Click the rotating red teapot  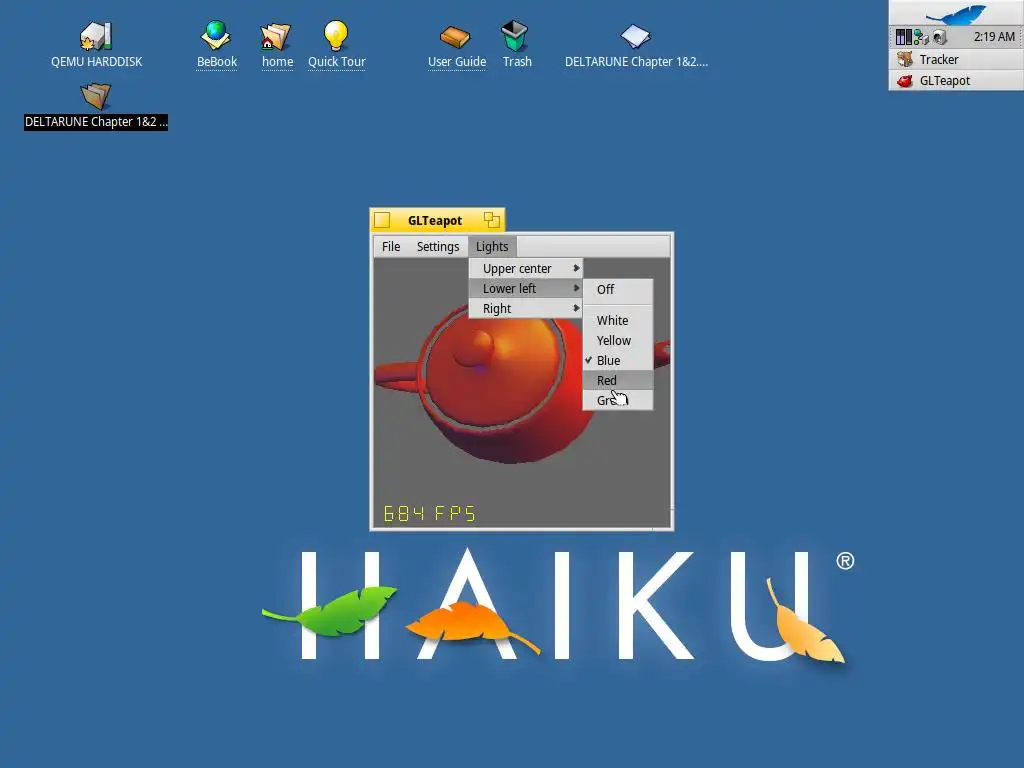(509, 385)
